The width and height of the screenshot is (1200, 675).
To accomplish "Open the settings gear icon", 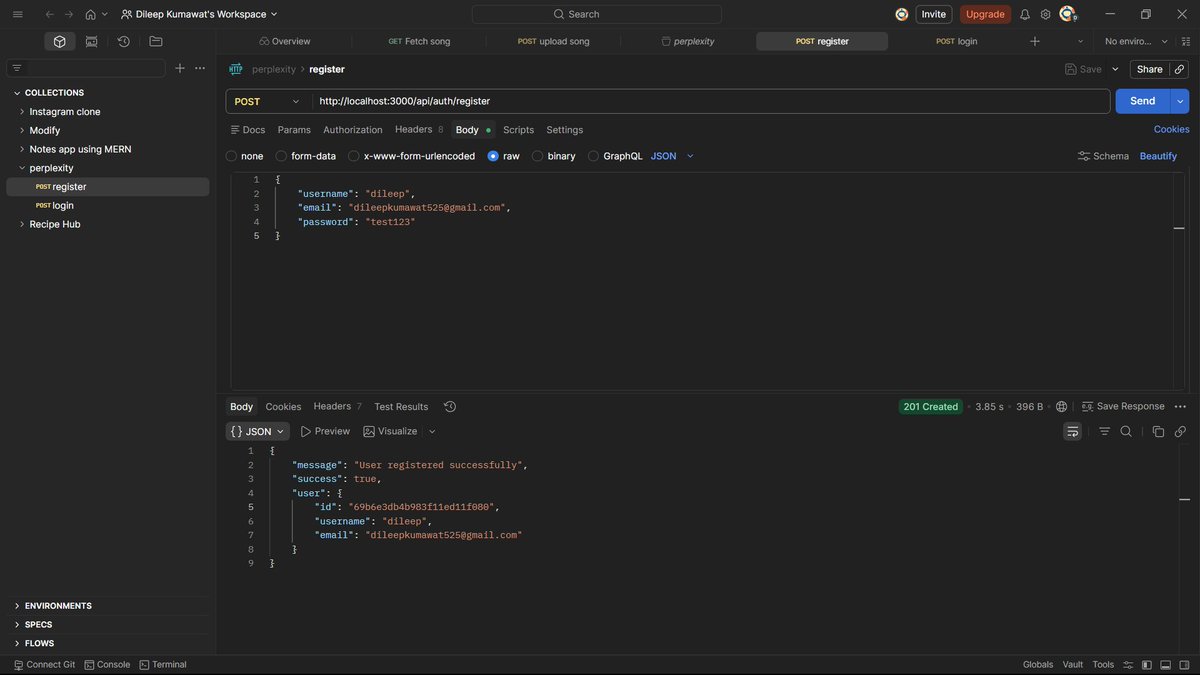I will 1046,14.
